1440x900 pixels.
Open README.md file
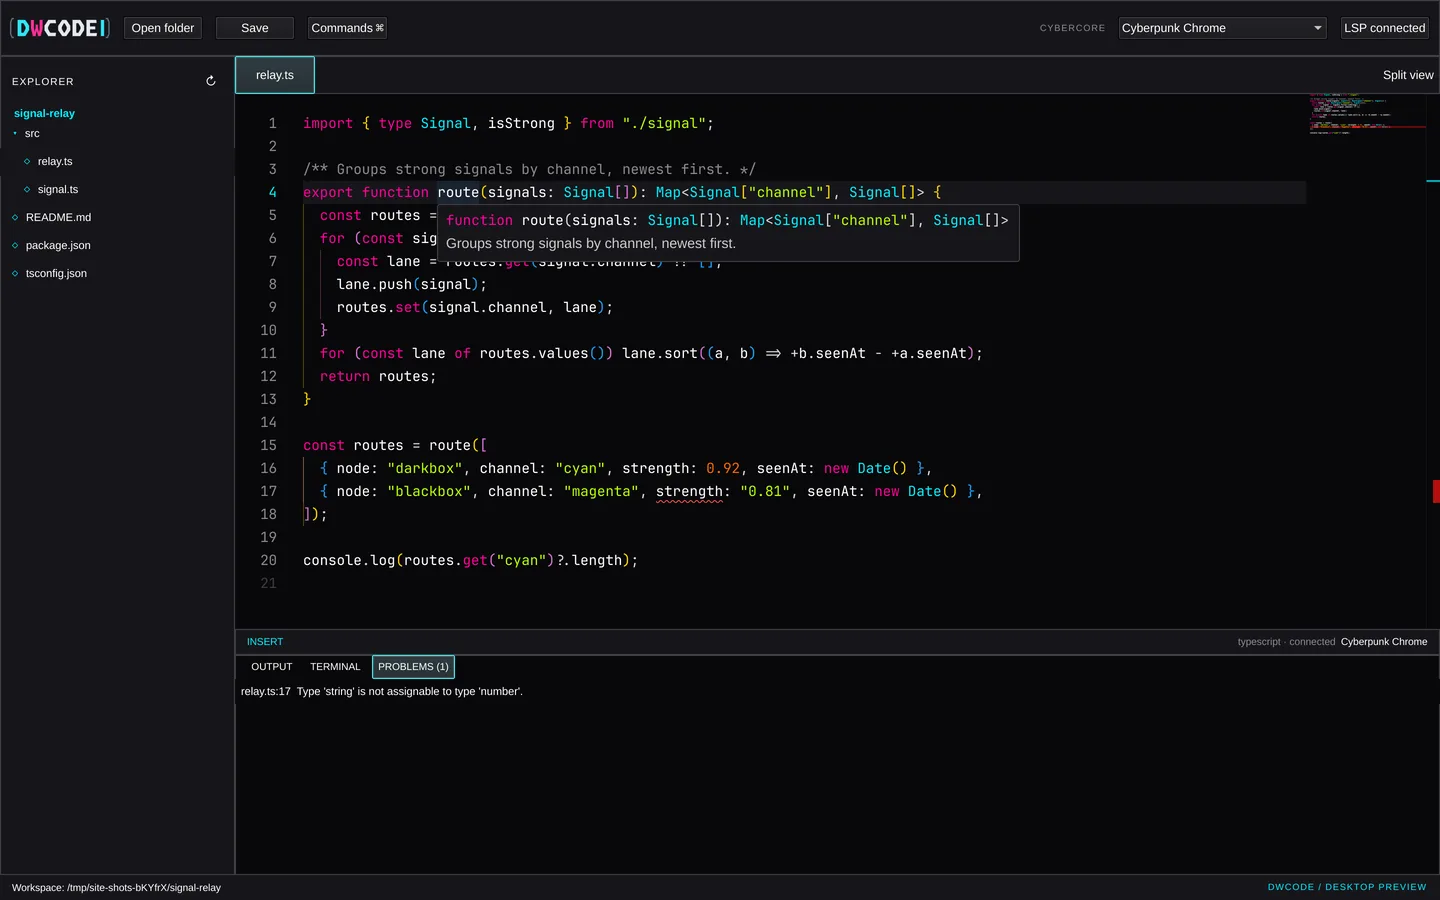[x=58, y=217]
